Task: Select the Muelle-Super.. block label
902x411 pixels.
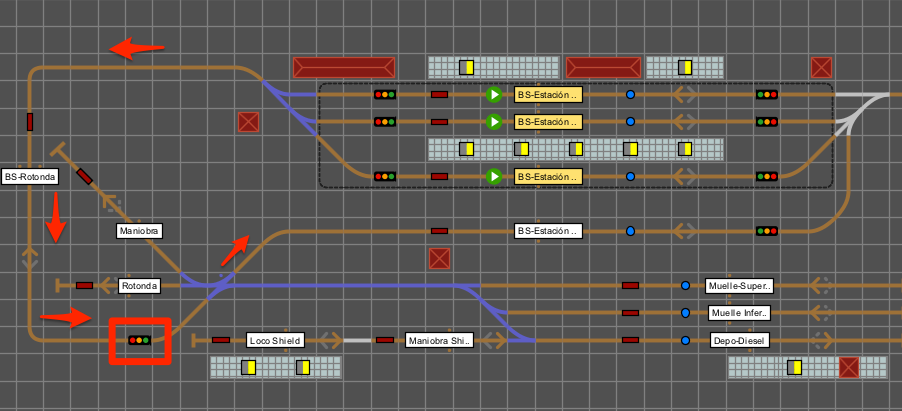Action: tap(739, 286)
